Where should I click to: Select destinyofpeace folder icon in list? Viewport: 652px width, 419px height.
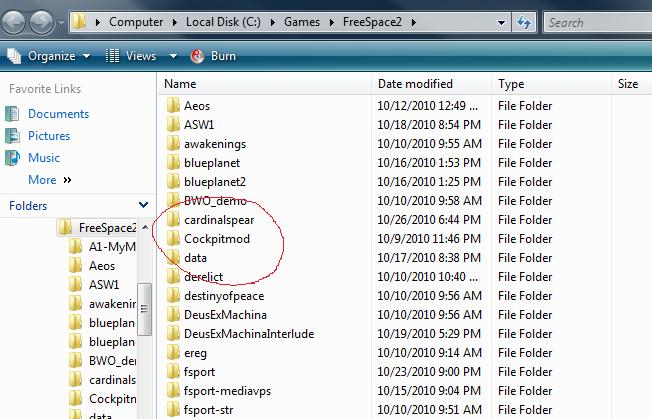[173, 296]
